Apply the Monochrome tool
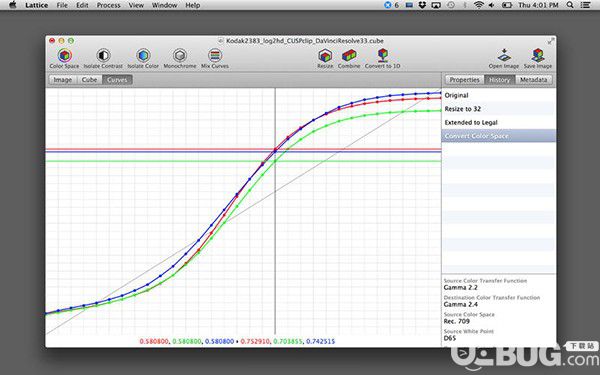Screen dimensions: 600x375 (180, 59)
